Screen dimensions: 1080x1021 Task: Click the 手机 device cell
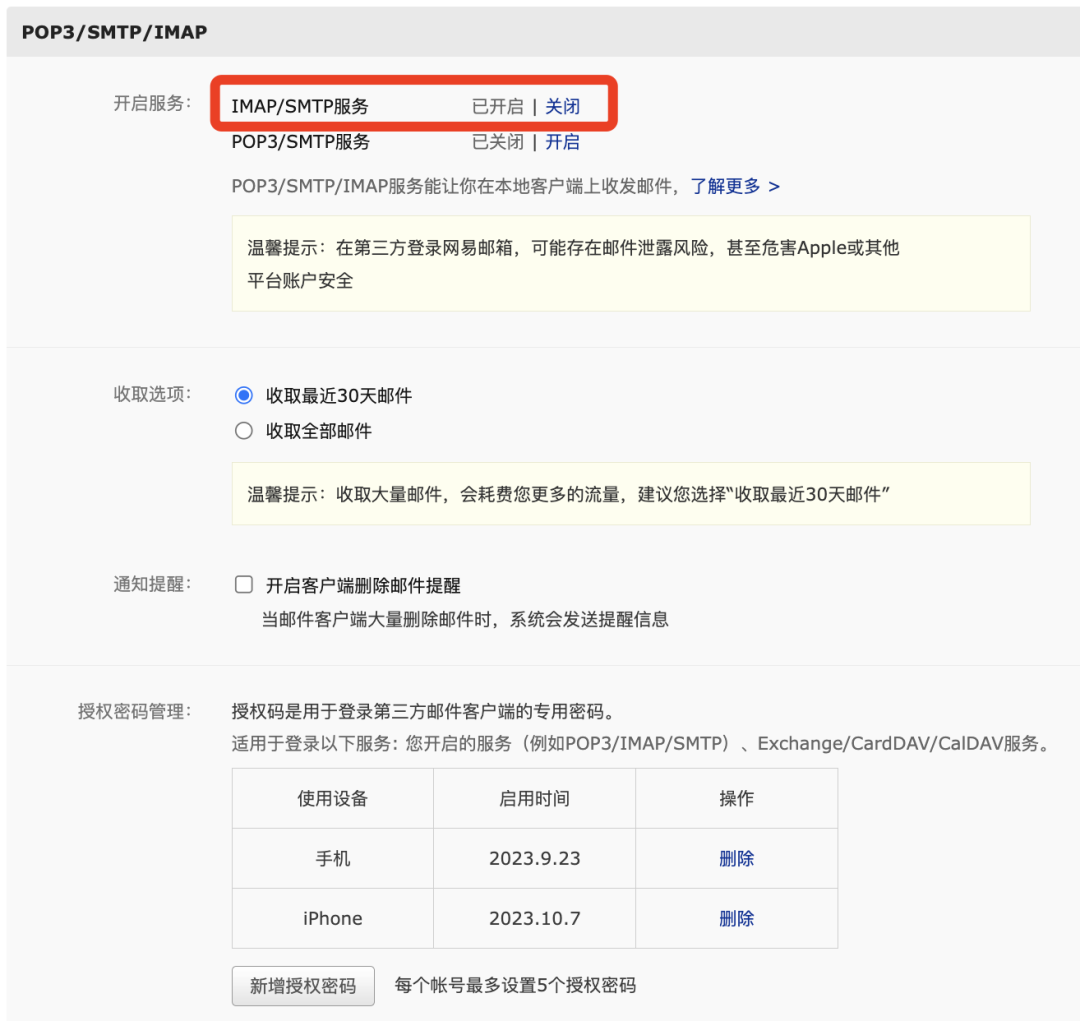(x=333, y=858)
